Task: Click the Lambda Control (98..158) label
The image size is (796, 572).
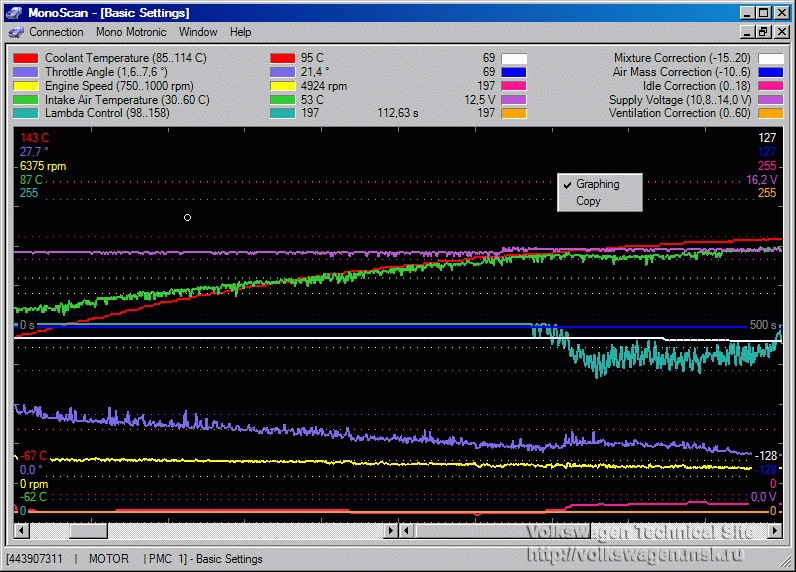Action: [107, 113]
